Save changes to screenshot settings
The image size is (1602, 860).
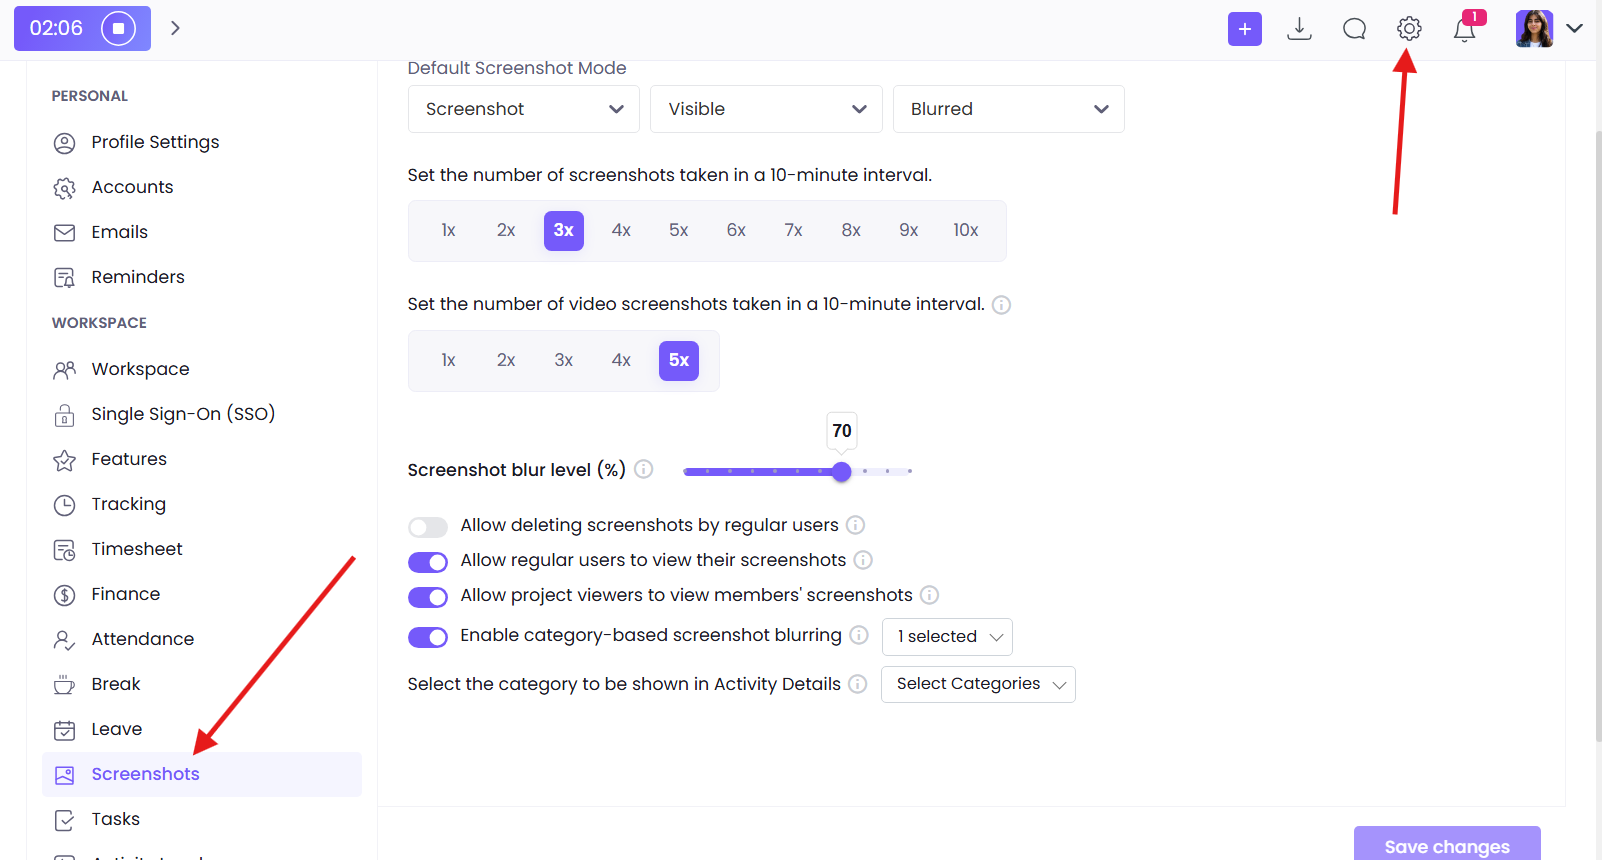tap(1446, 845)
